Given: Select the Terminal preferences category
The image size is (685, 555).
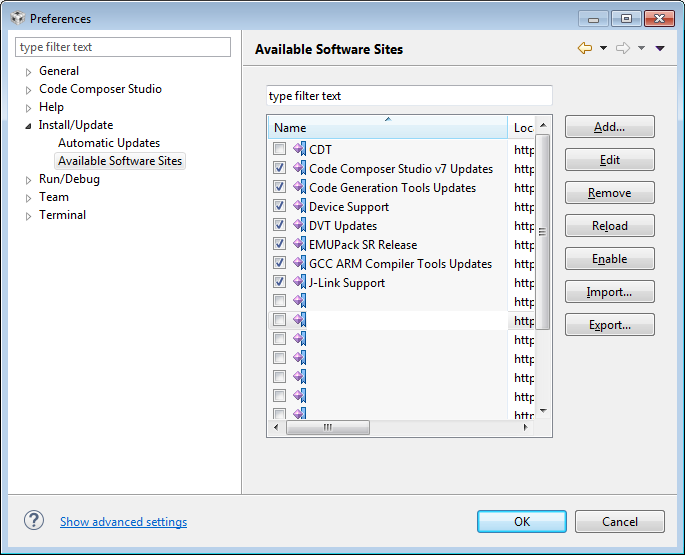Looking at the screenshot, I should click(62, 215).
